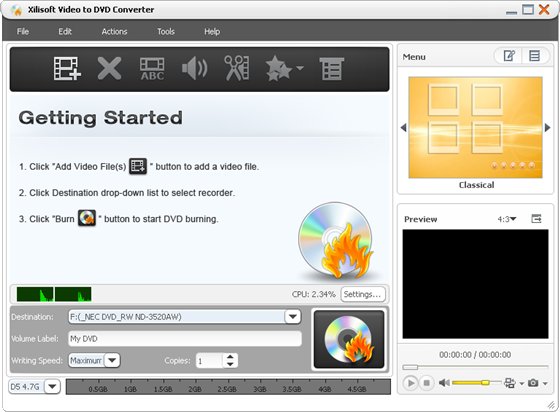
Task: Open the Actions menu
Action: point(114,31)
